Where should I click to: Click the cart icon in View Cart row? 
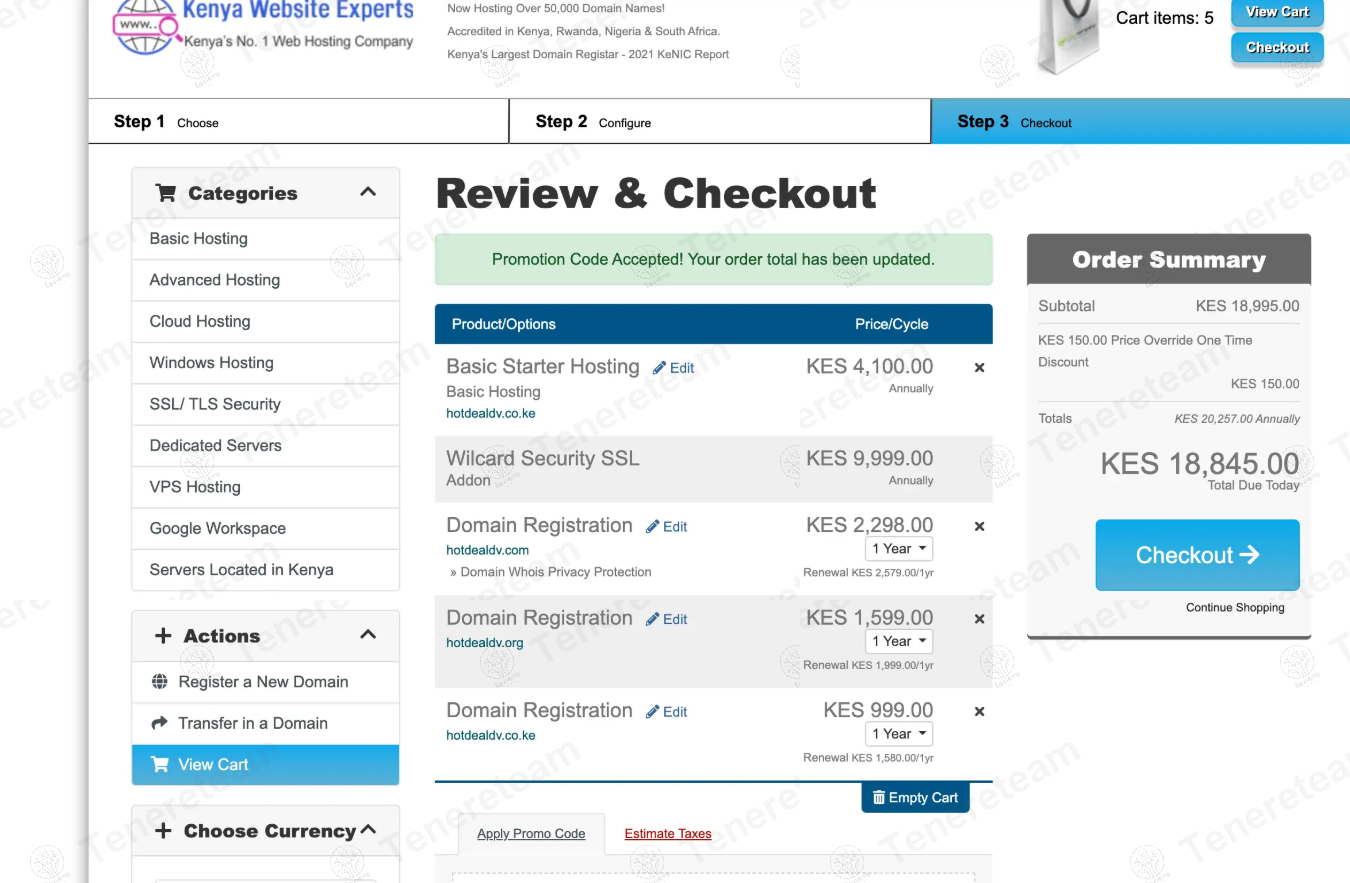(159, 764)
